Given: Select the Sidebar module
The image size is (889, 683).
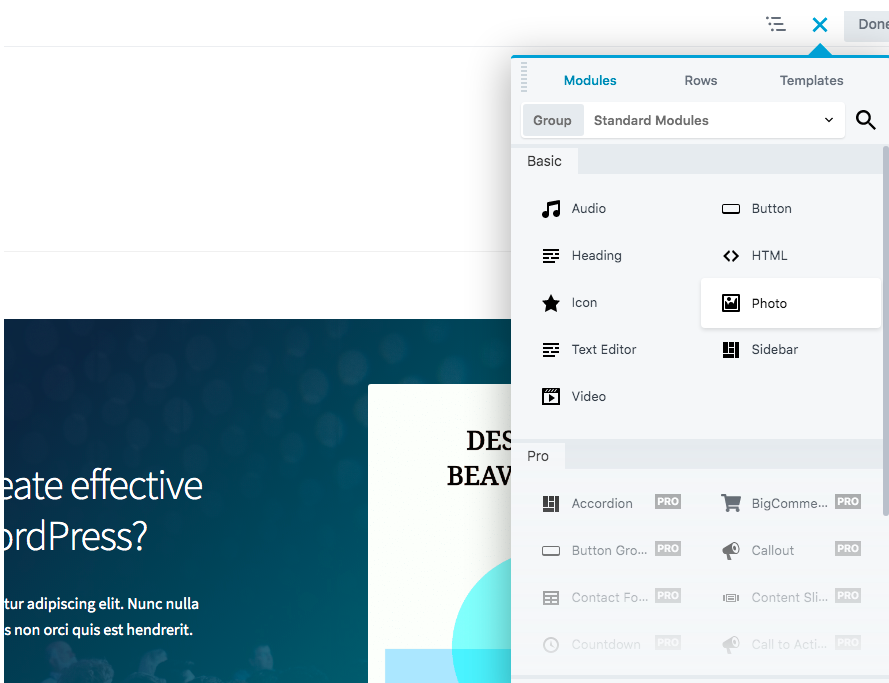Looking at the screenshot, I should point(774,350).
